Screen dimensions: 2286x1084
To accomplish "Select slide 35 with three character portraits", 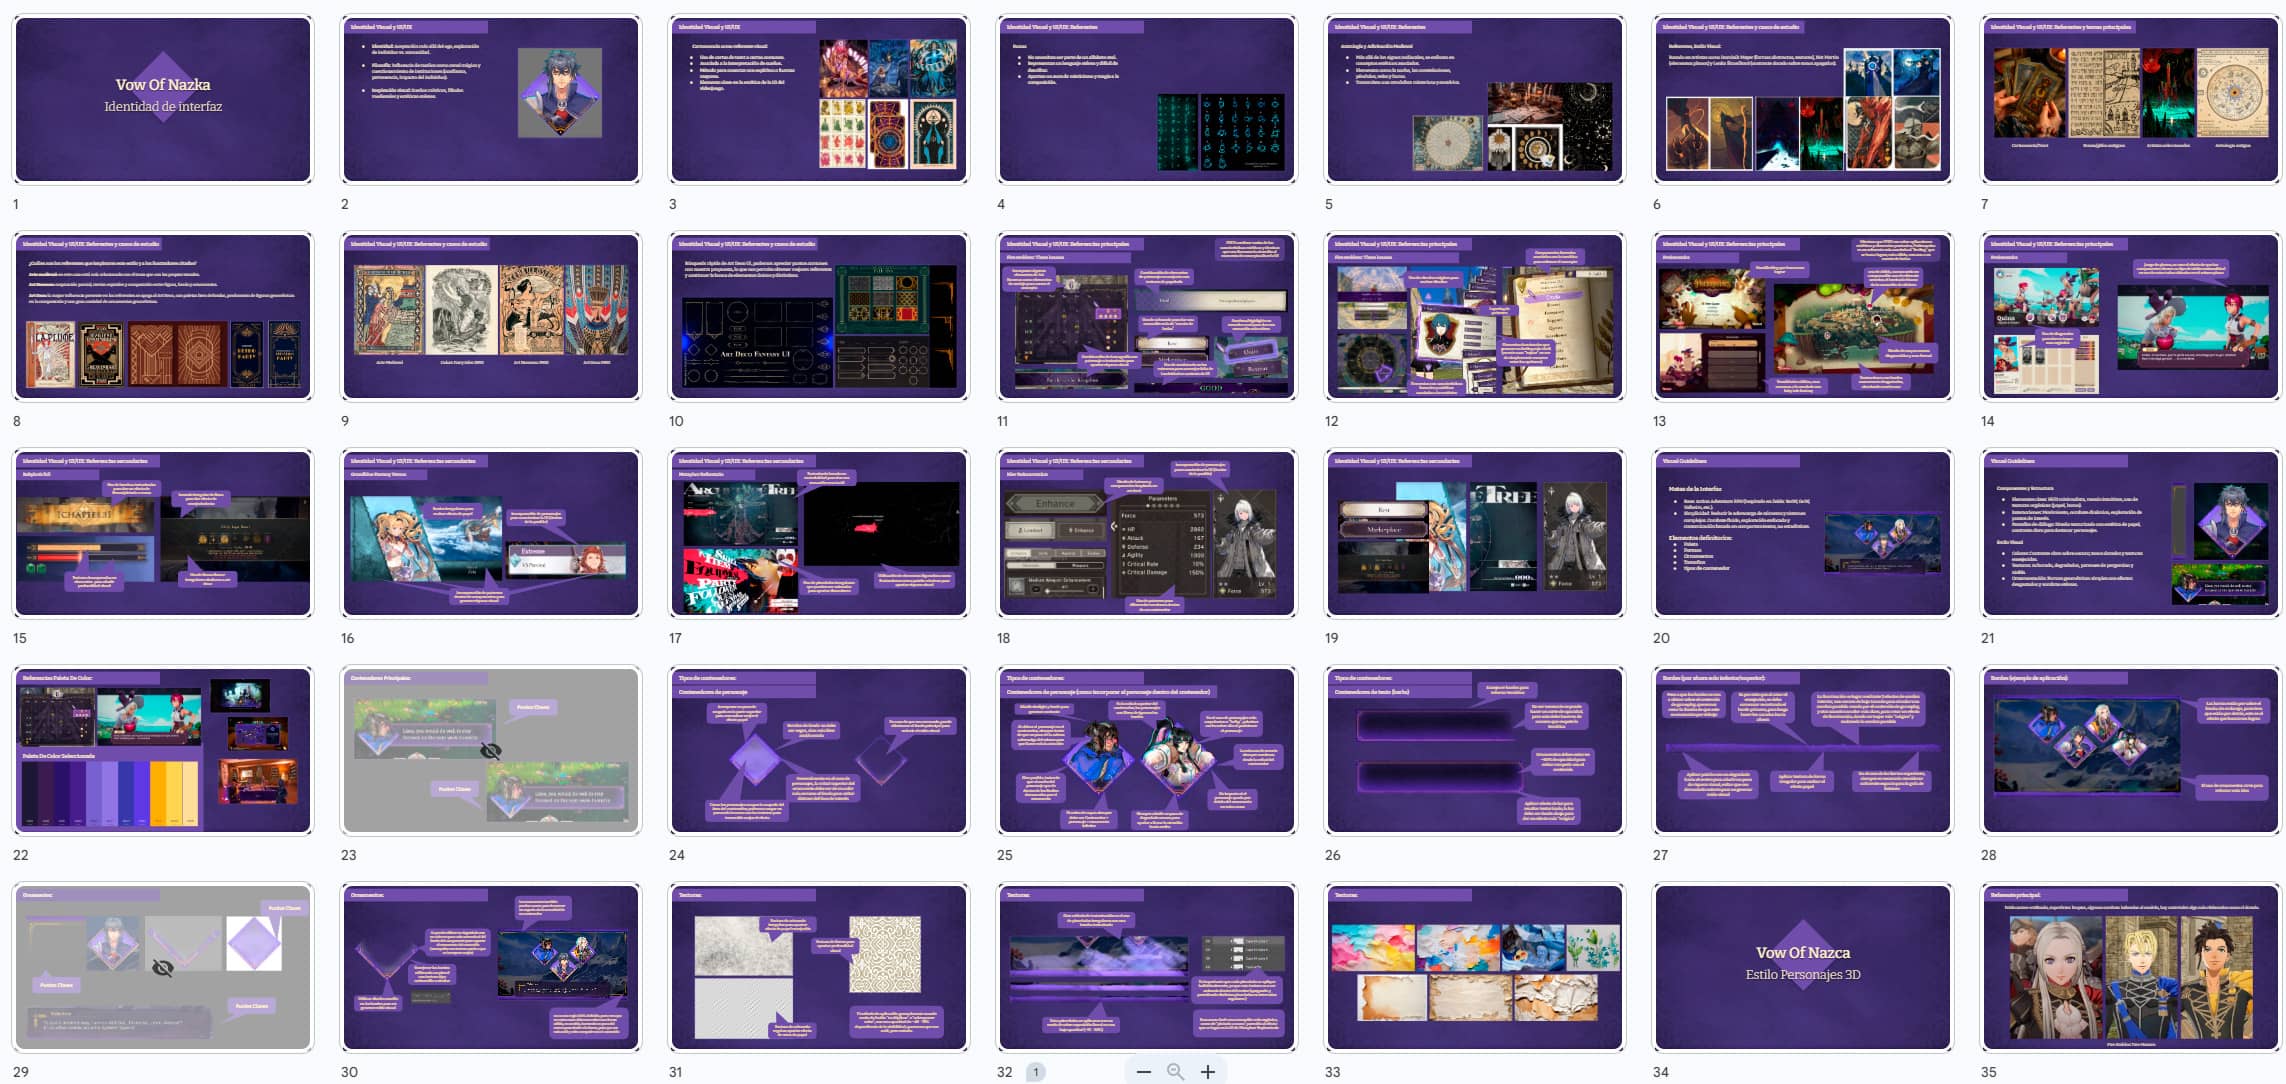I will pos(2130,967).
